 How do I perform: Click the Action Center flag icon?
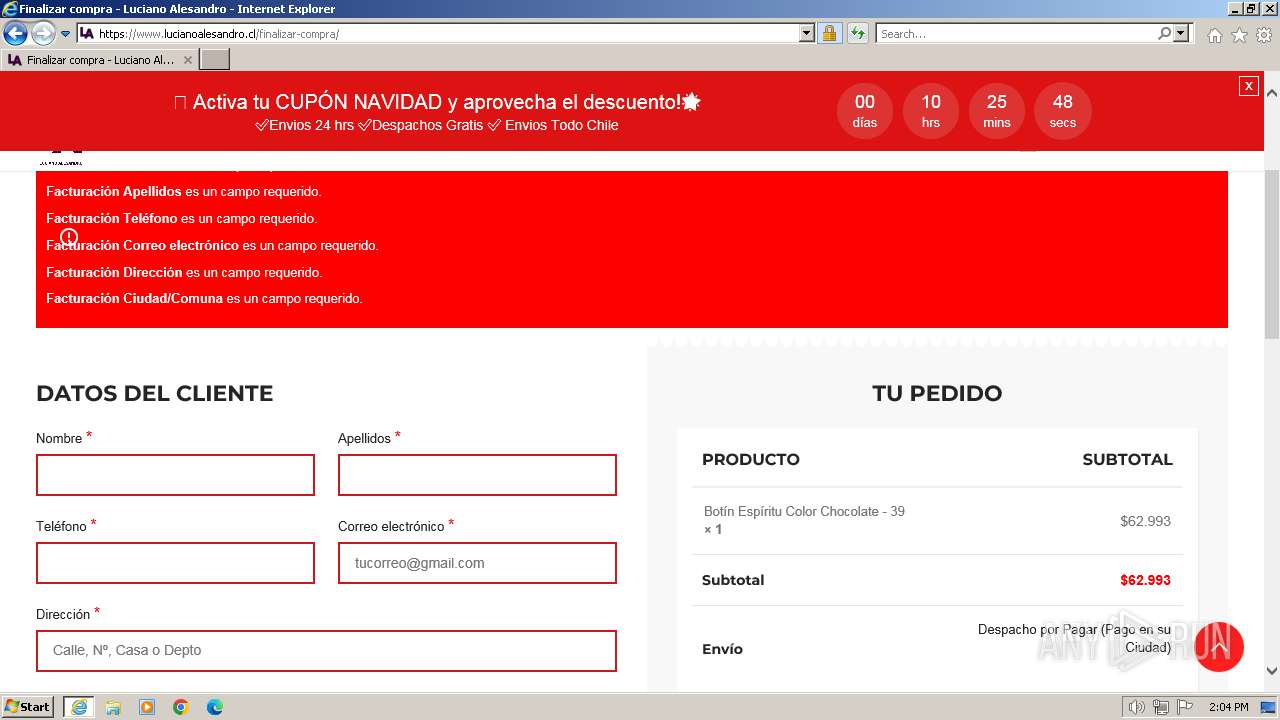1185,707
